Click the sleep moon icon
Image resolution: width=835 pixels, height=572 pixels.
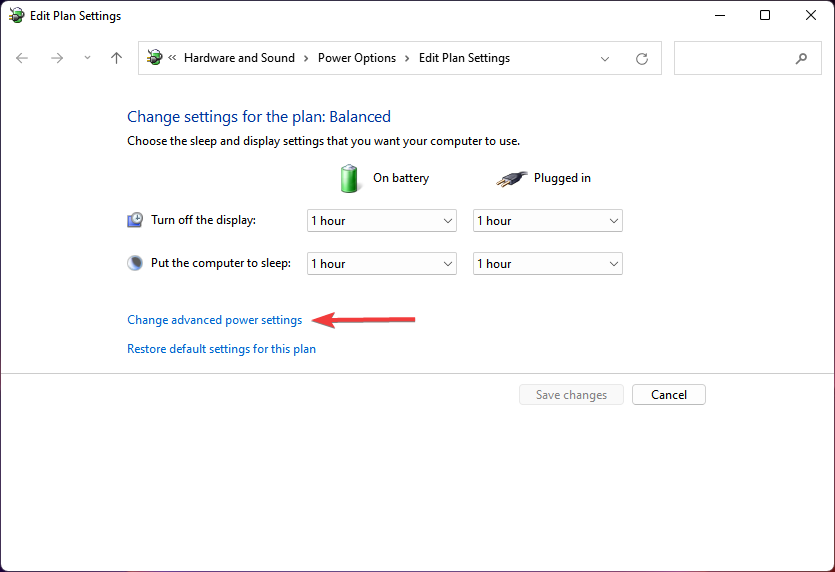(x=135, y=263)
